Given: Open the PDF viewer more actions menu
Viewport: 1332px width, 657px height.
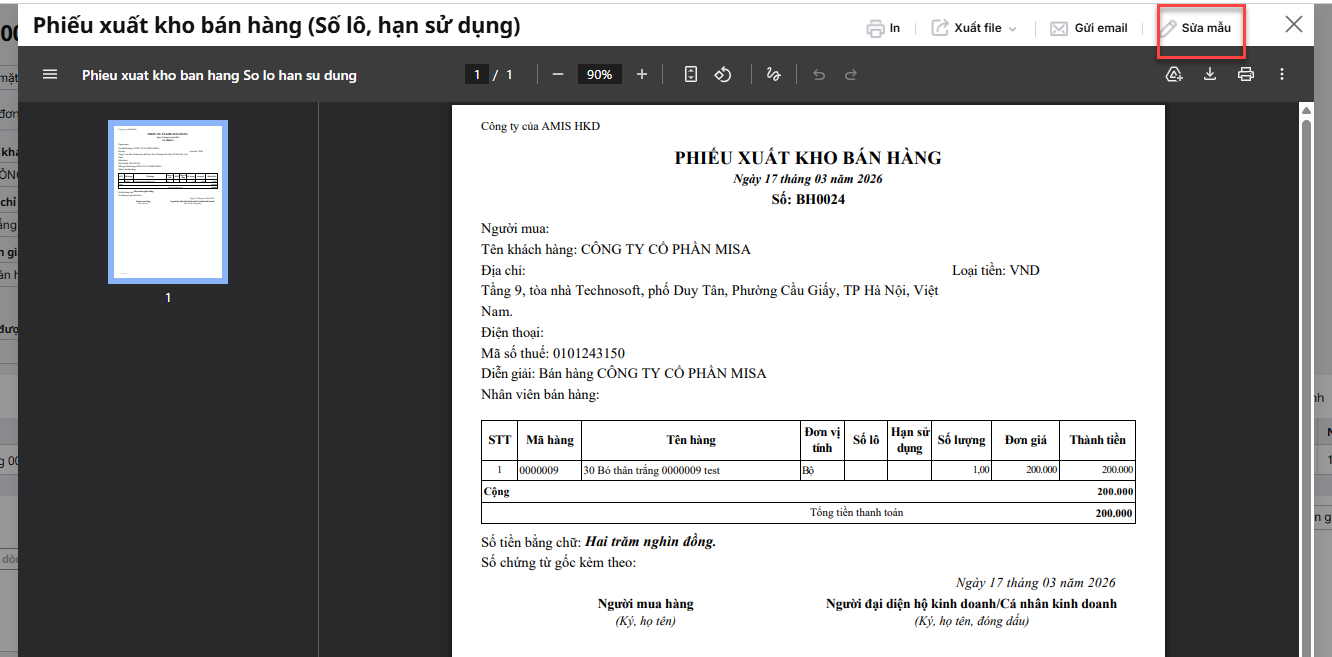Looking at the screenshot, I should pyautogui.click(x=1282, y=75).
